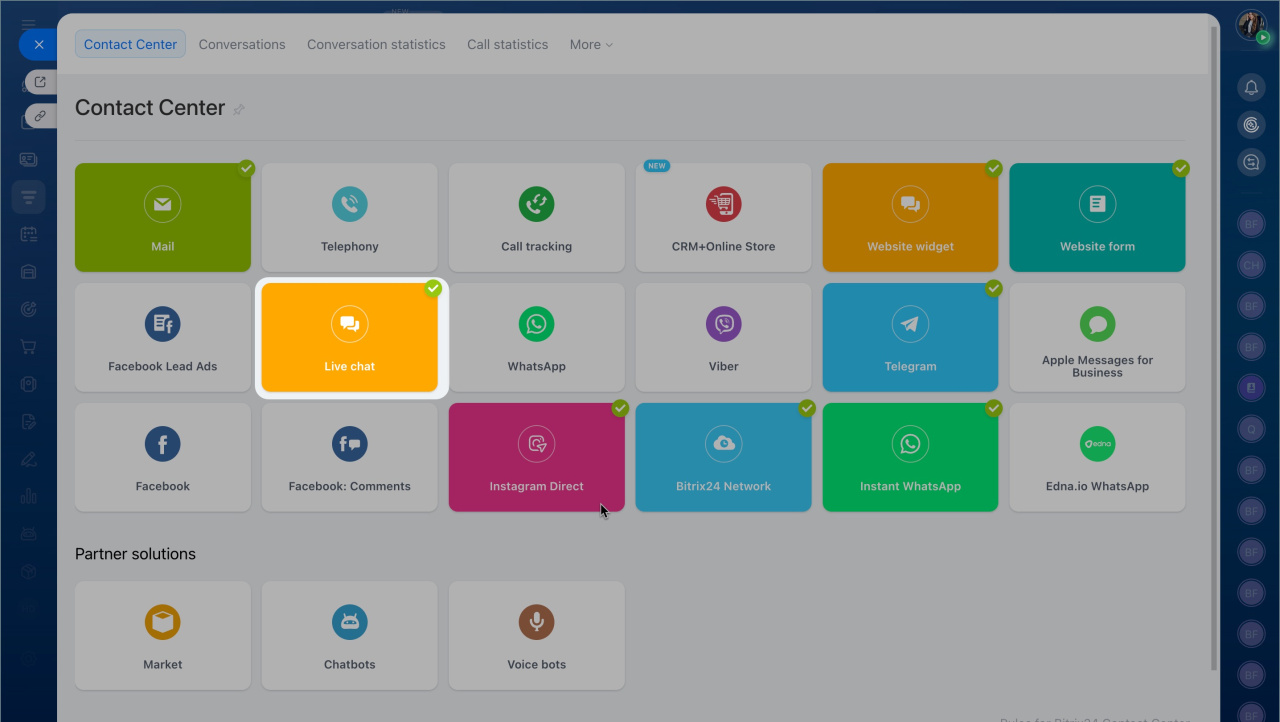Open the Telephony tile
Viewport: 1280px width, 722px height.
click(x=350, y=218)
